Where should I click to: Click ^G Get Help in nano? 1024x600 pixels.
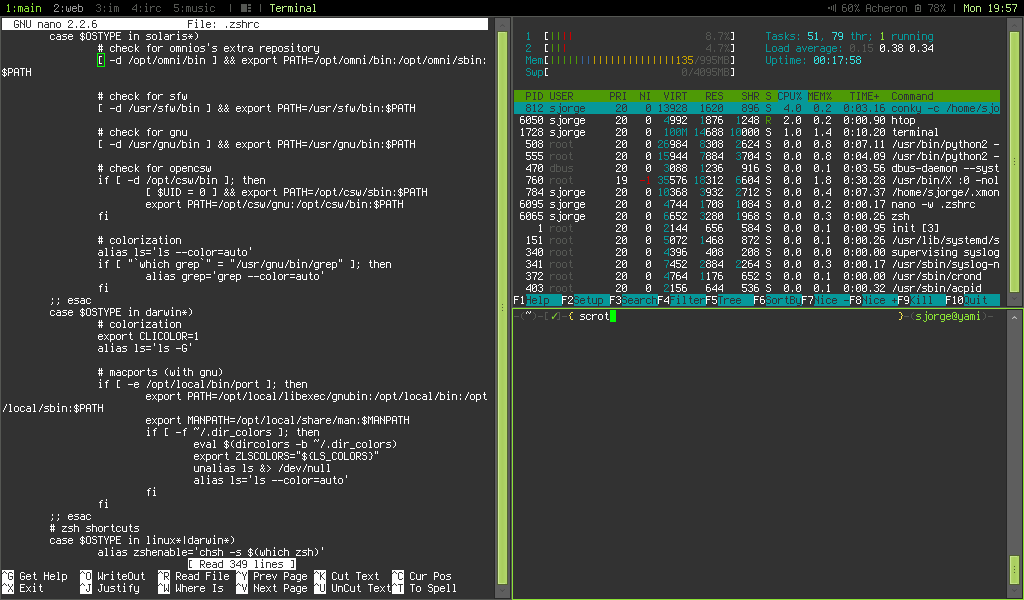point(35,576)
